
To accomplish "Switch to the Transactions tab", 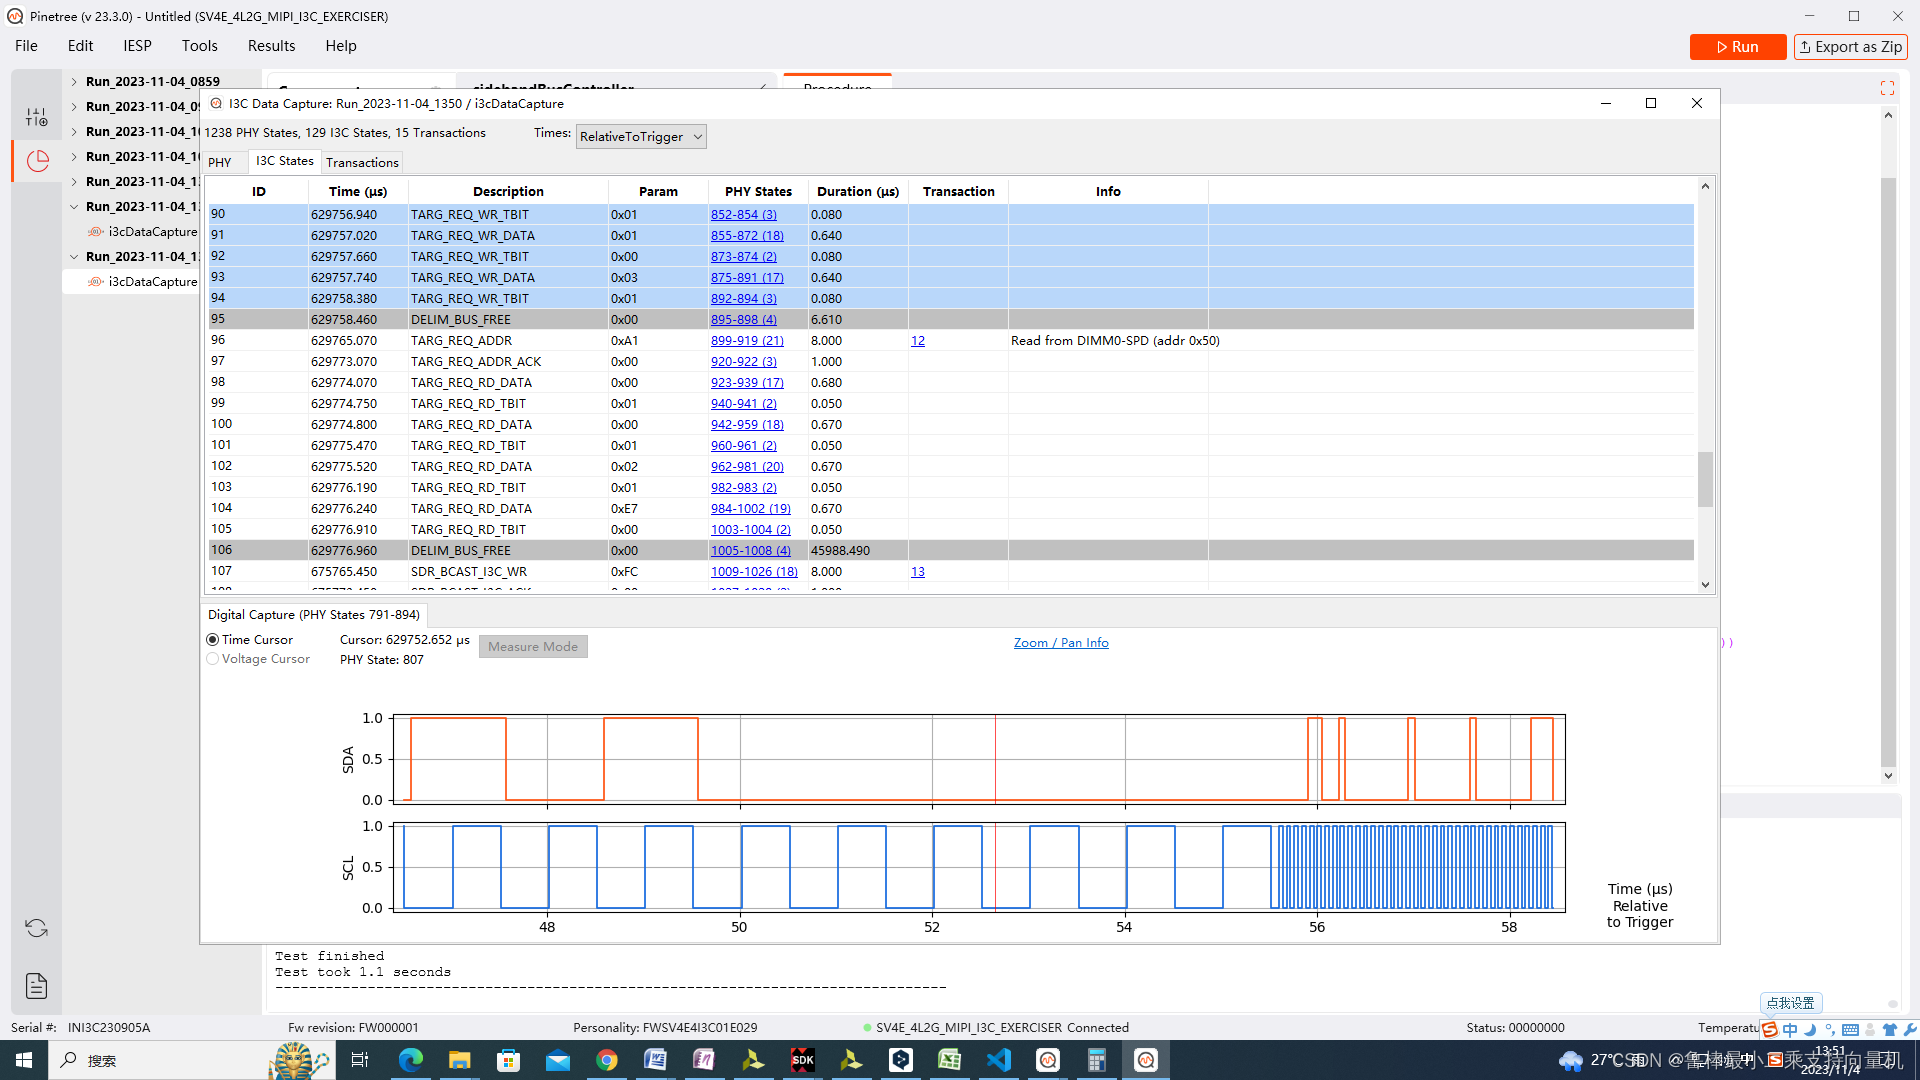I will tap(363, 161).
